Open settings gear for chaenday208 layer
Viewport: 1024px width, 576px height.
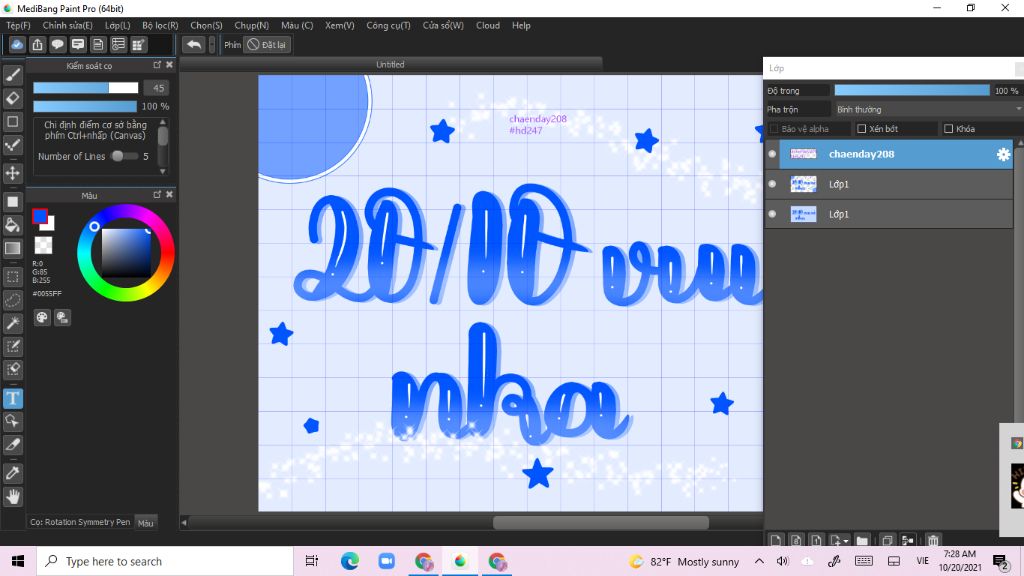(1003, 154)
